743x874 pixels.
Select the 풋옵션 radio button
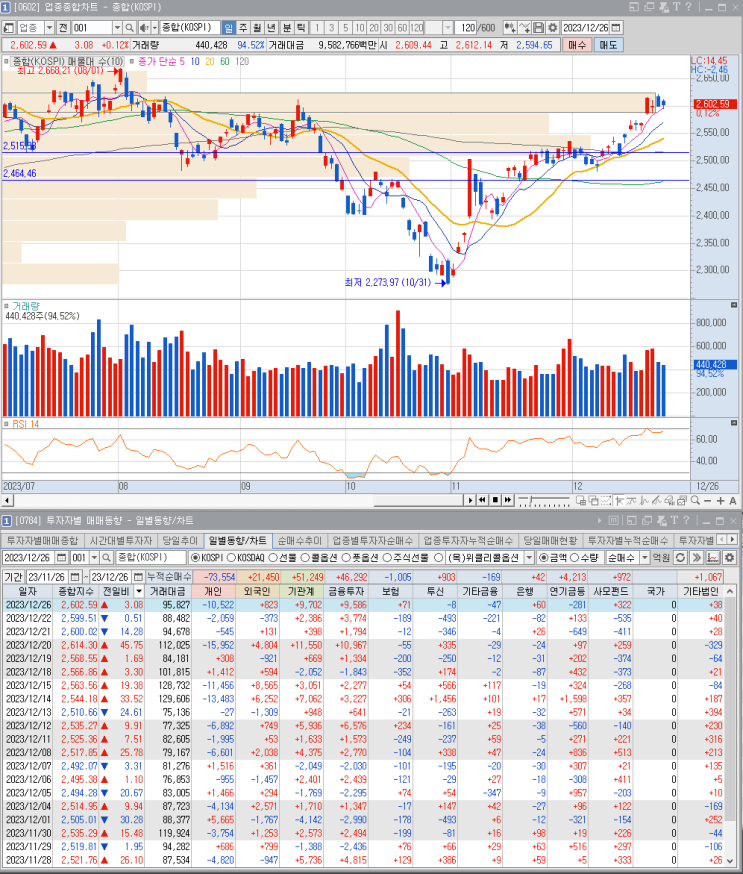pyautogui.click(x=346, y=557)
